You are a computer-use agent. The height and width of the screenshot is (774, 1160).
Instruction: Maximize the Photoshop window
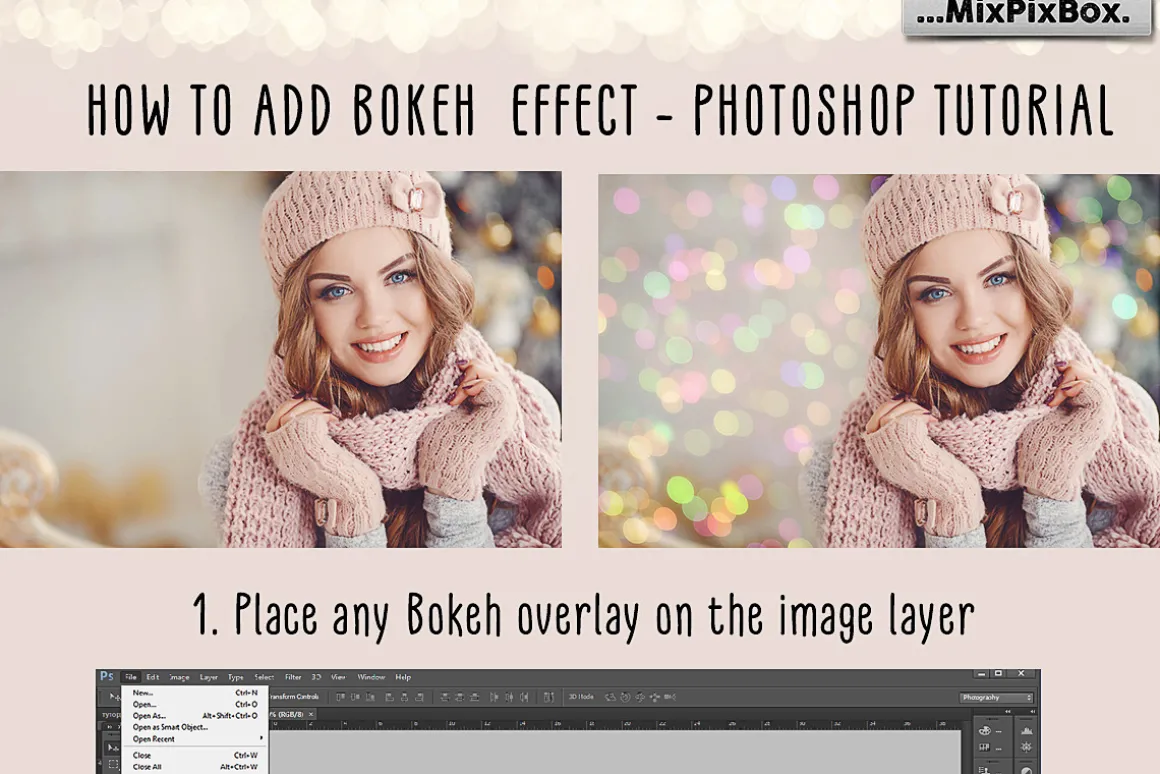click(x=998, y=673)
